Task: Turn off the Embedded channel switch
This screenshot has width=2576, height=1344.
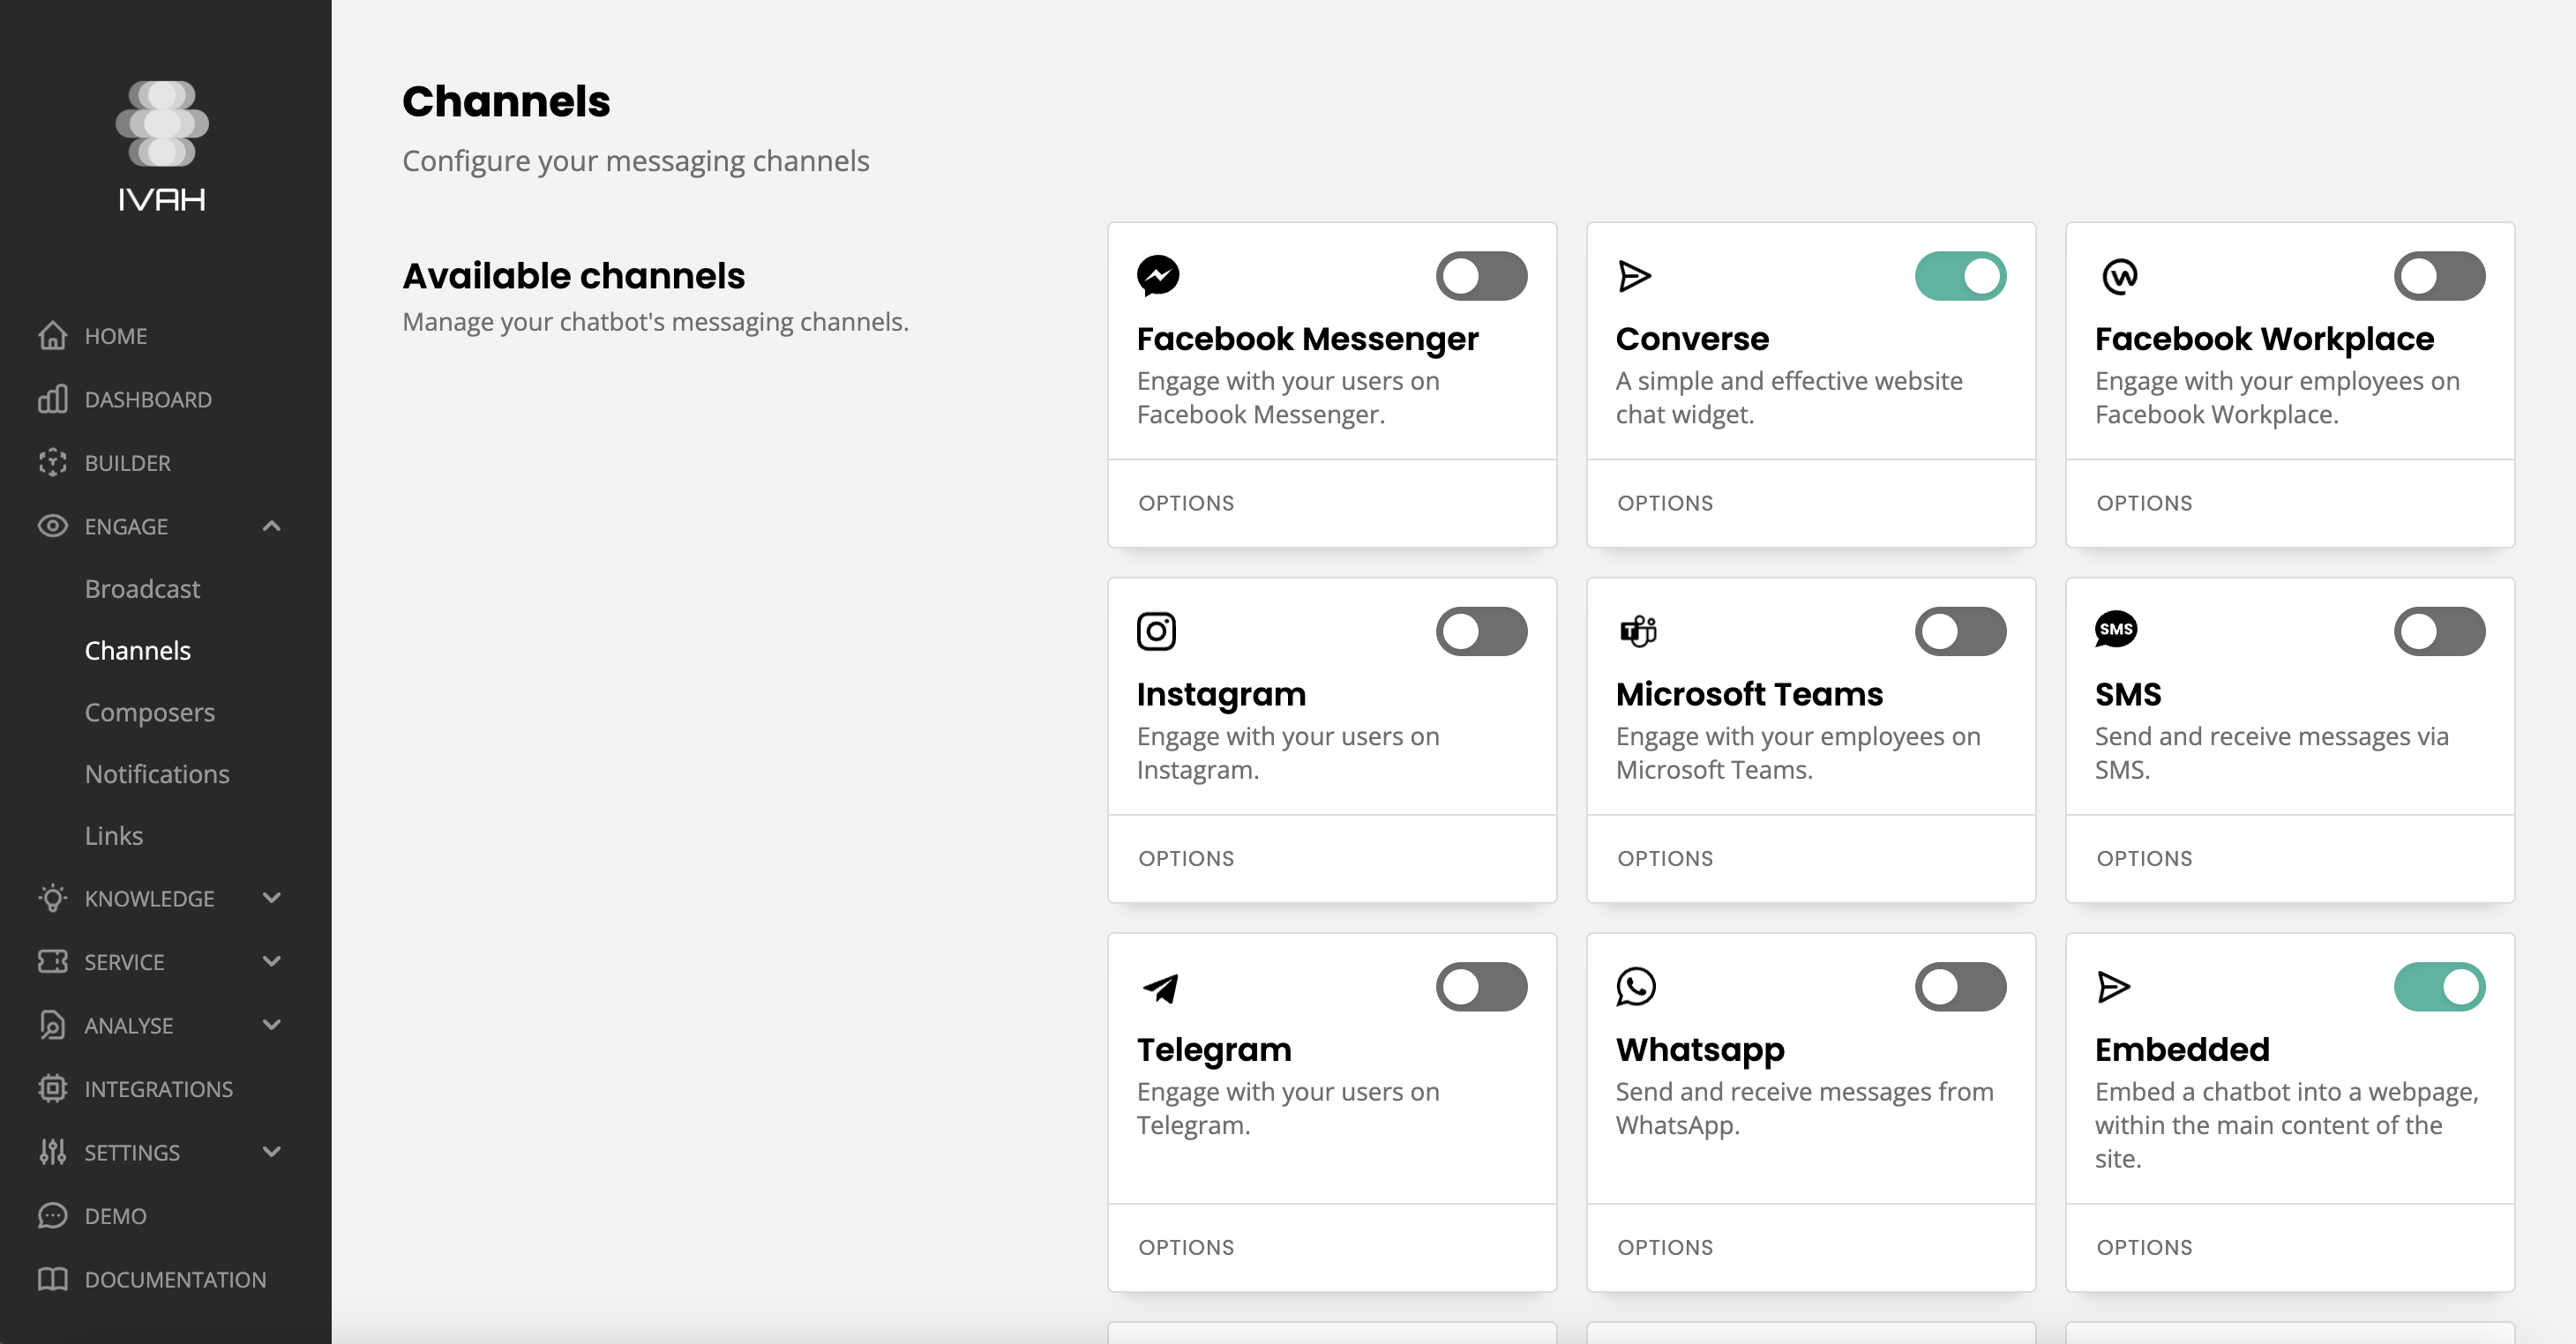Action: pos(2438,986)
